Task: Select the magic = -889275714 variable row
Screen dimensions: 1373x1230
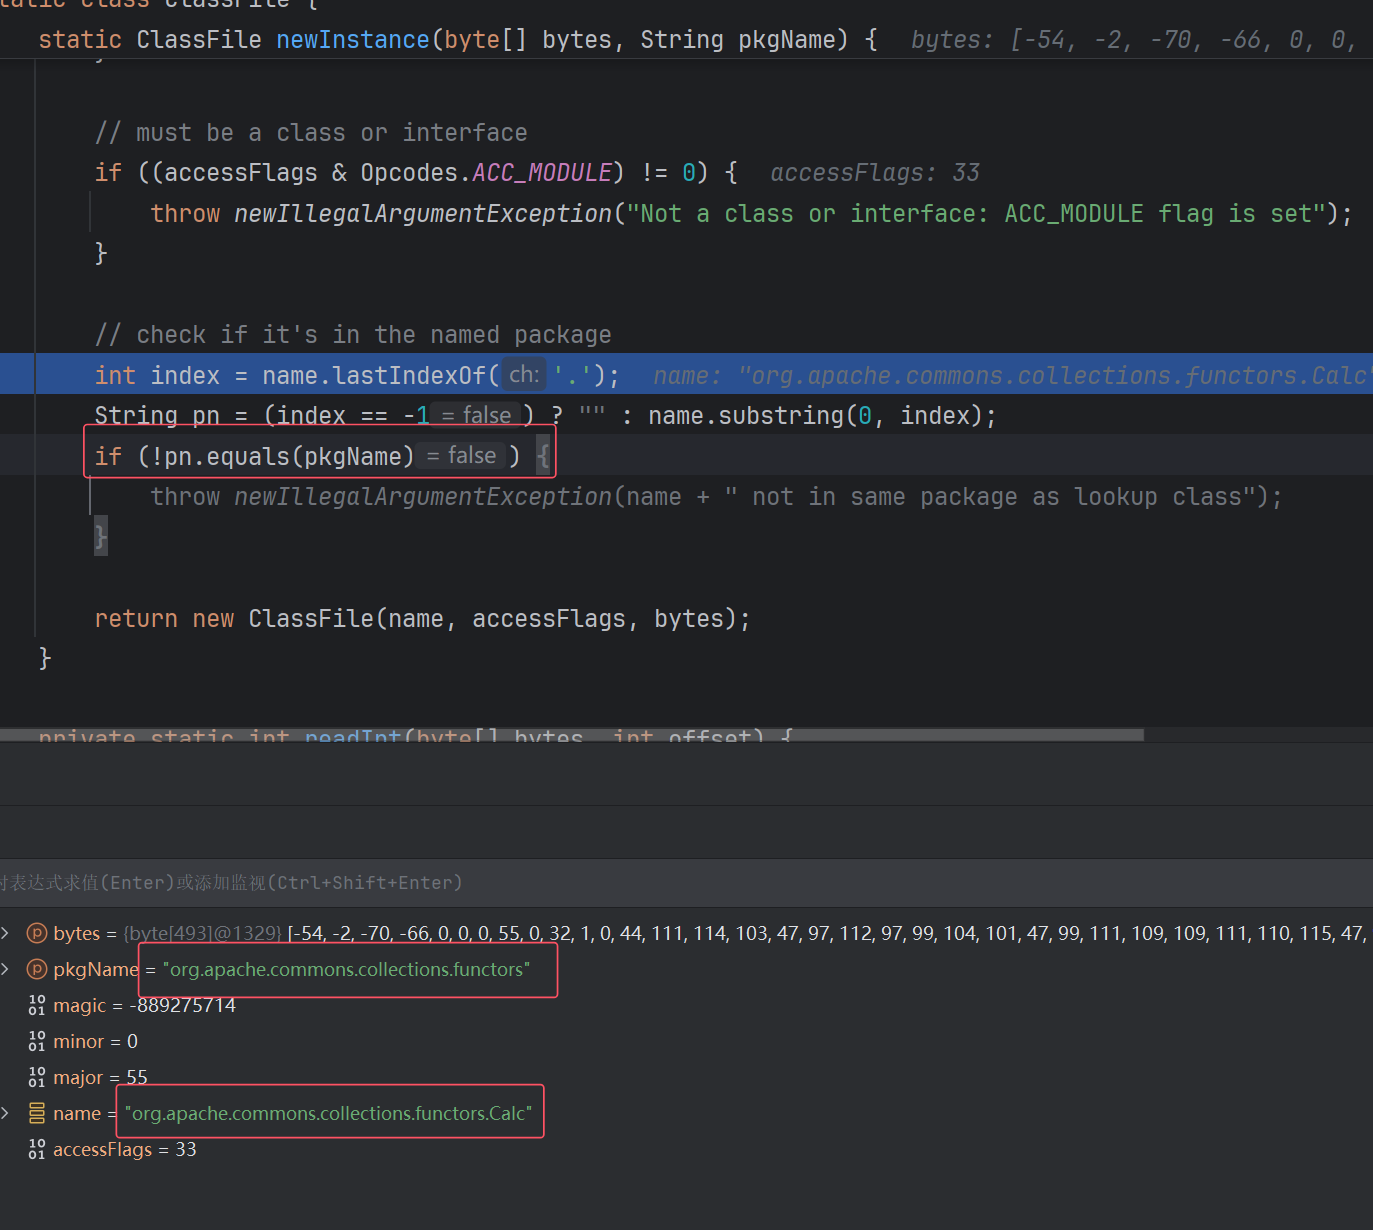Action: coord(144,1005)
